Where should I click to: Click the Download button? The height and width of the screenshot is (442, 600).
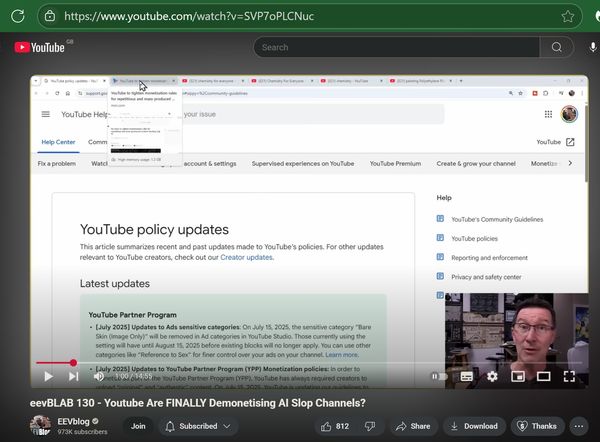click(474, 426)
